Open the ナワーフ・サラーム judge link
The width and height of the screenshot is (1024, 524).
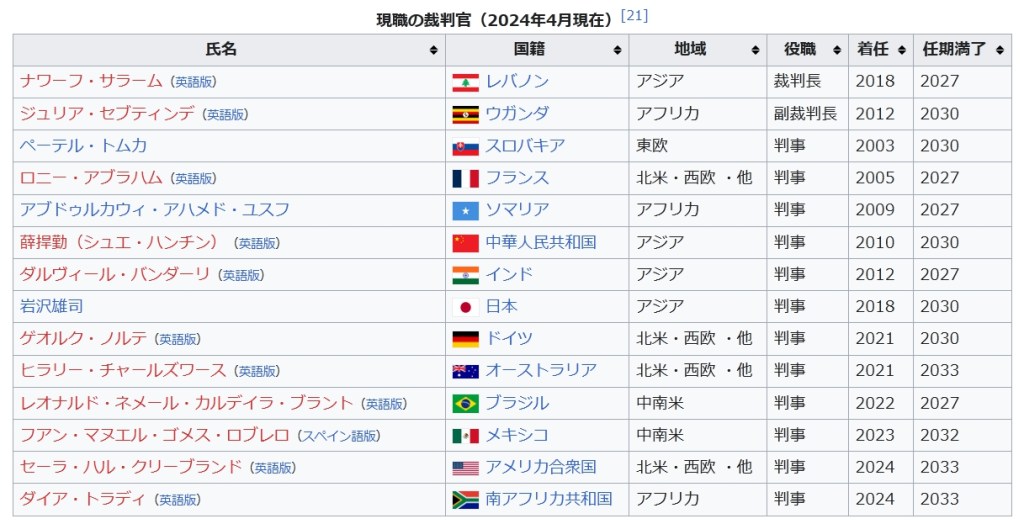tap(91, 82)
